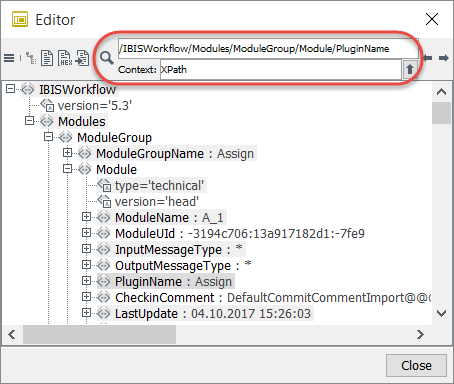
Task: Click the vertical scrollbar thumb
Action: (x=442, y=113)
